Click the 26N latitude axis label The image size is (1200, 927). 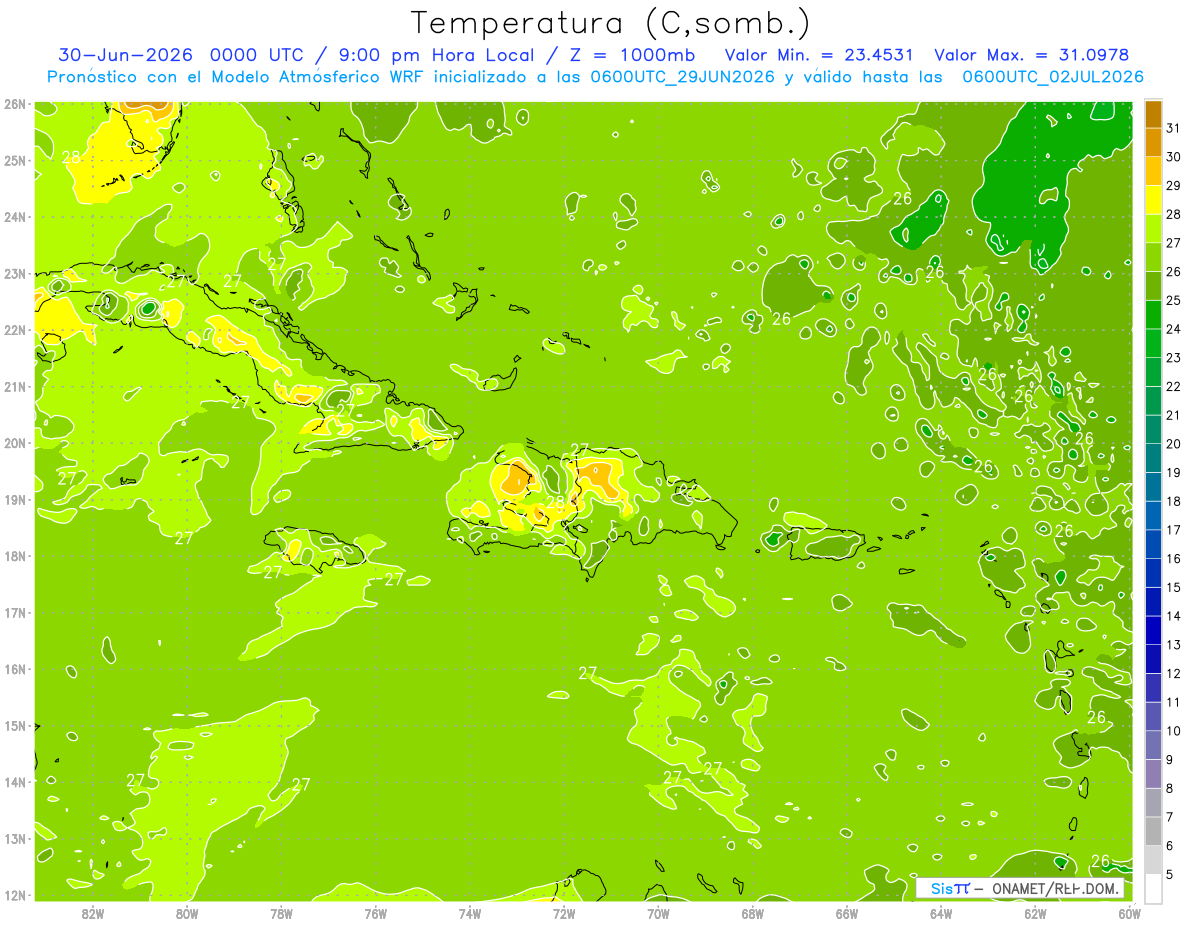pos(15,104)
